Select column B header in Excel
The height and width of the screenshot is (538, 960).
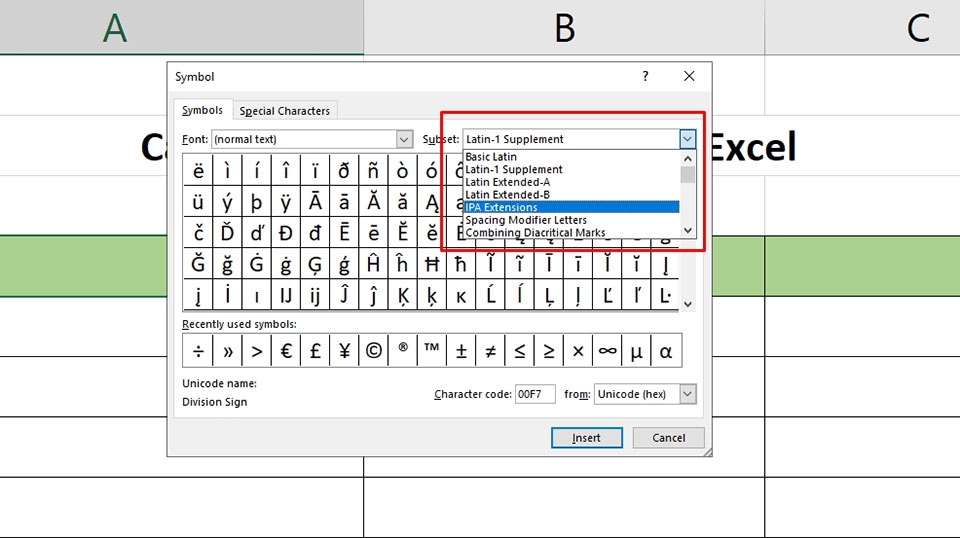564,27
